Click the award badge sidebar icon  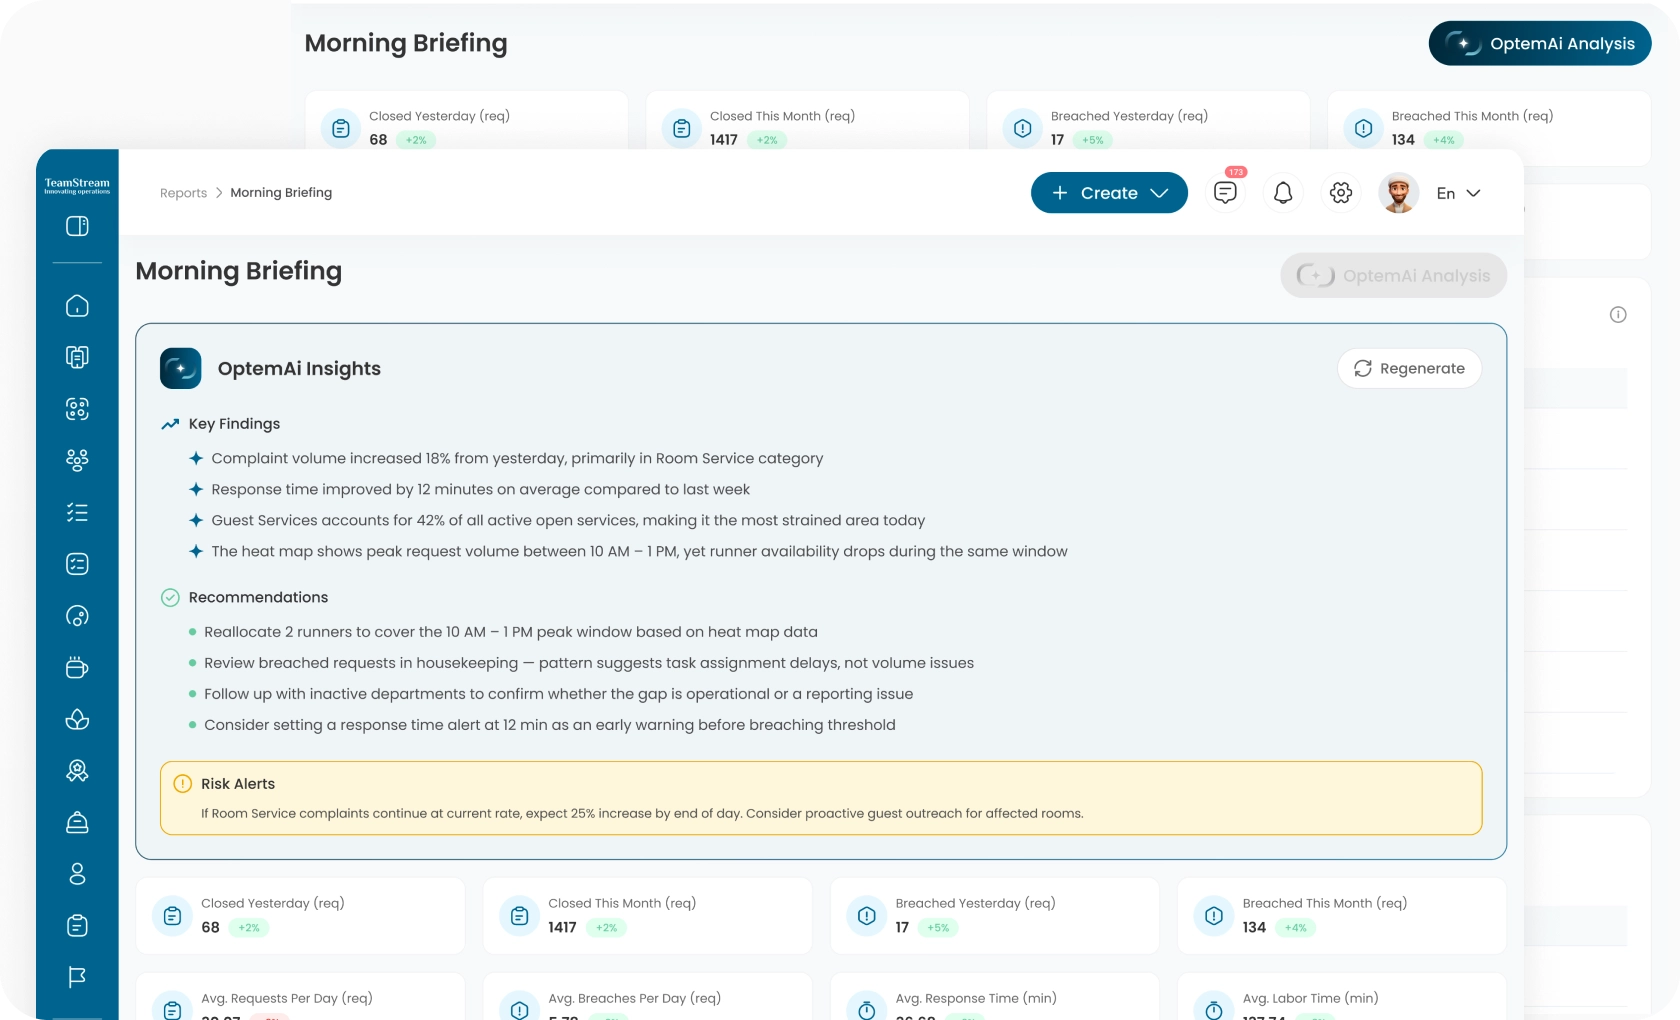pyautogui.click(x=77, y=770)
